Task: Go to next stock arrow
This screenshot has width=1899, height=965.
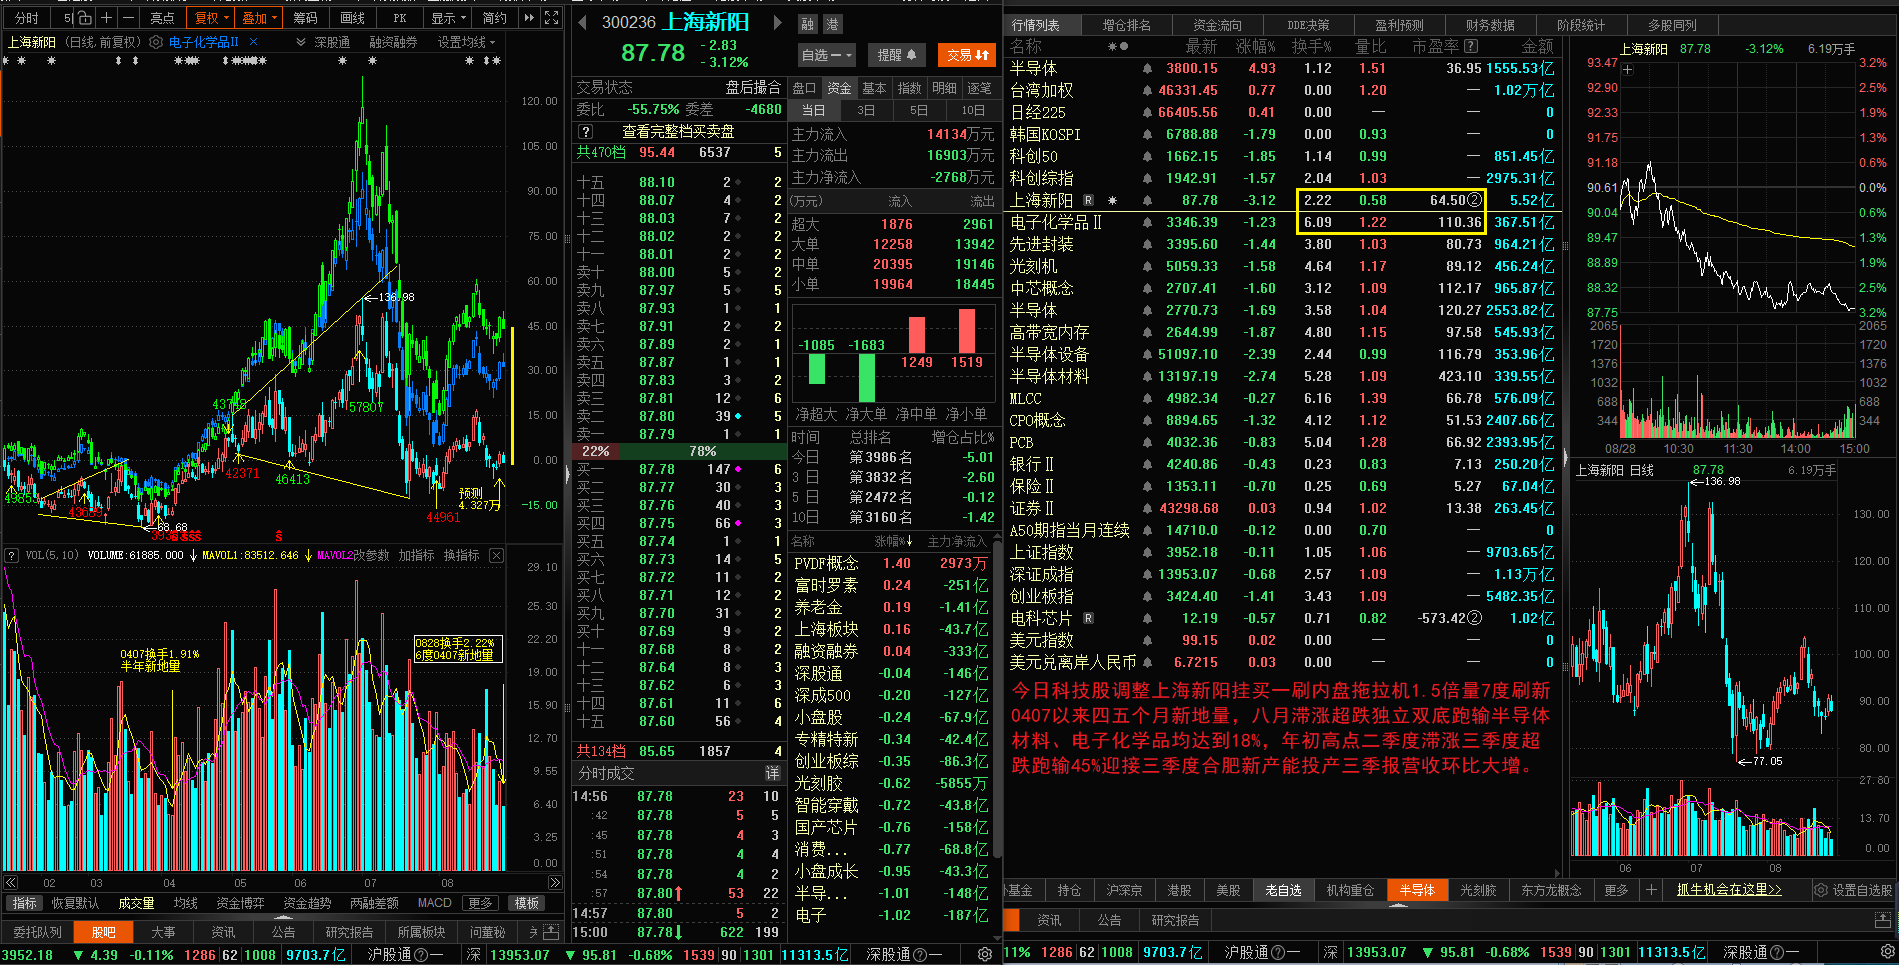Action: click(x=777, y=22)
